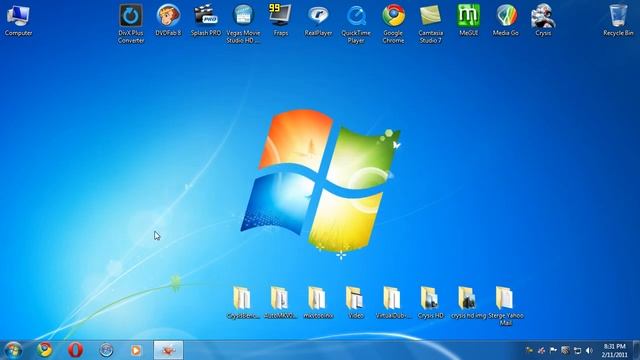This screenshot has height=360, width=640.
Task: Select the Vegas Movie Studio HD shortcut
Action: point(243,24)
